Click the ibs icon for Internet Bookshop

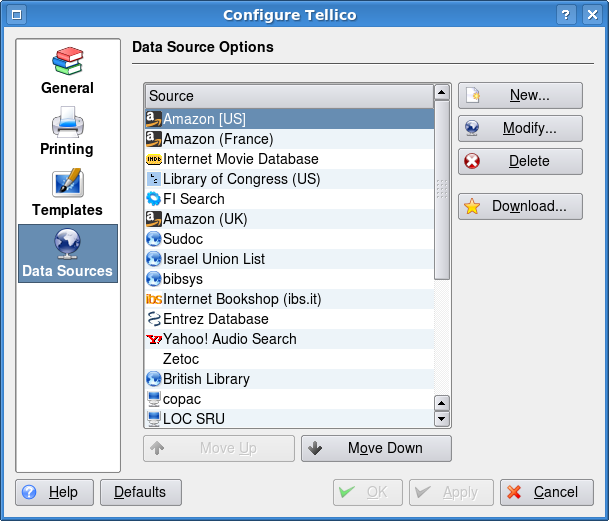pyautogui.click(x=154, y=299)
